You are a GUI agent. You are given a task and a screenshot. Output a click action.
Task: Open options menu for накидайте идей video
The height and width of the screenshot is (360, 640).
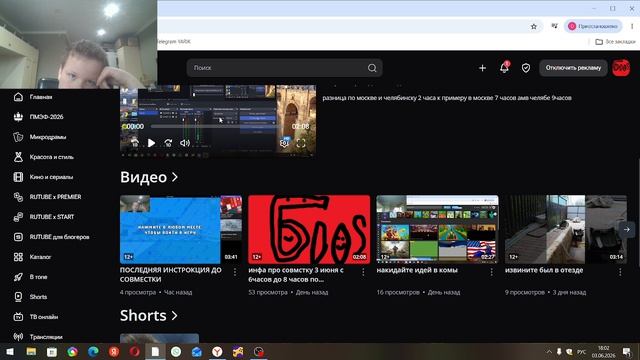491,272
